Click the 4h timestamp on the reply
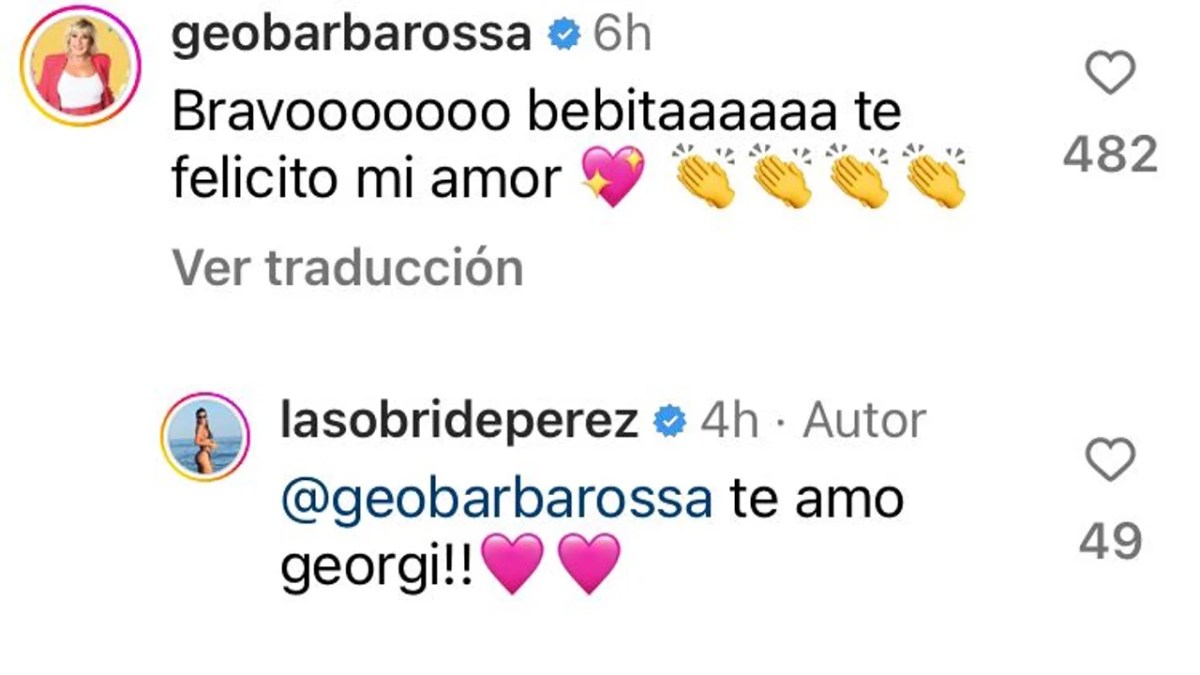 point(728,423)
